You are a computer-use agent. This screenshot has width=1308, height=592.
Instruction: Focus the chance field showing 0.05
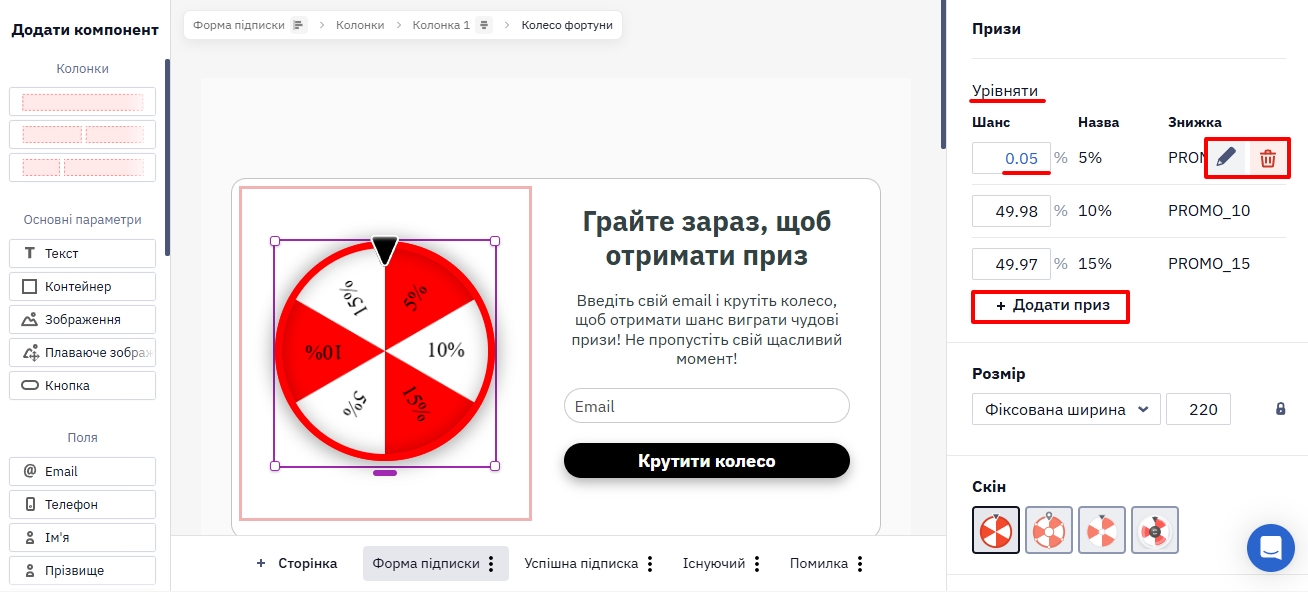[1011, 158]
